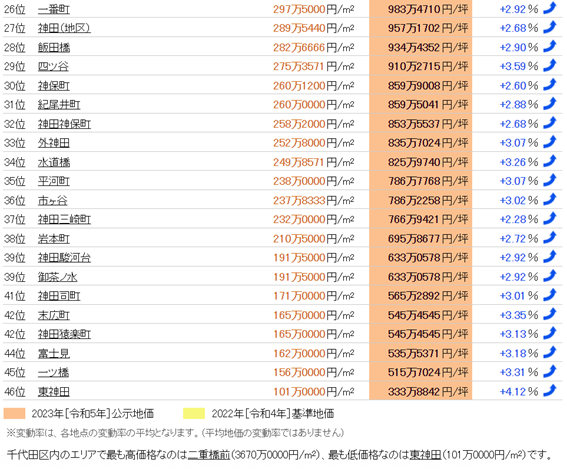Click the trend arrow in the 外神田 row
This screenshot has width=567, height=469.
(x=550, y=142)
